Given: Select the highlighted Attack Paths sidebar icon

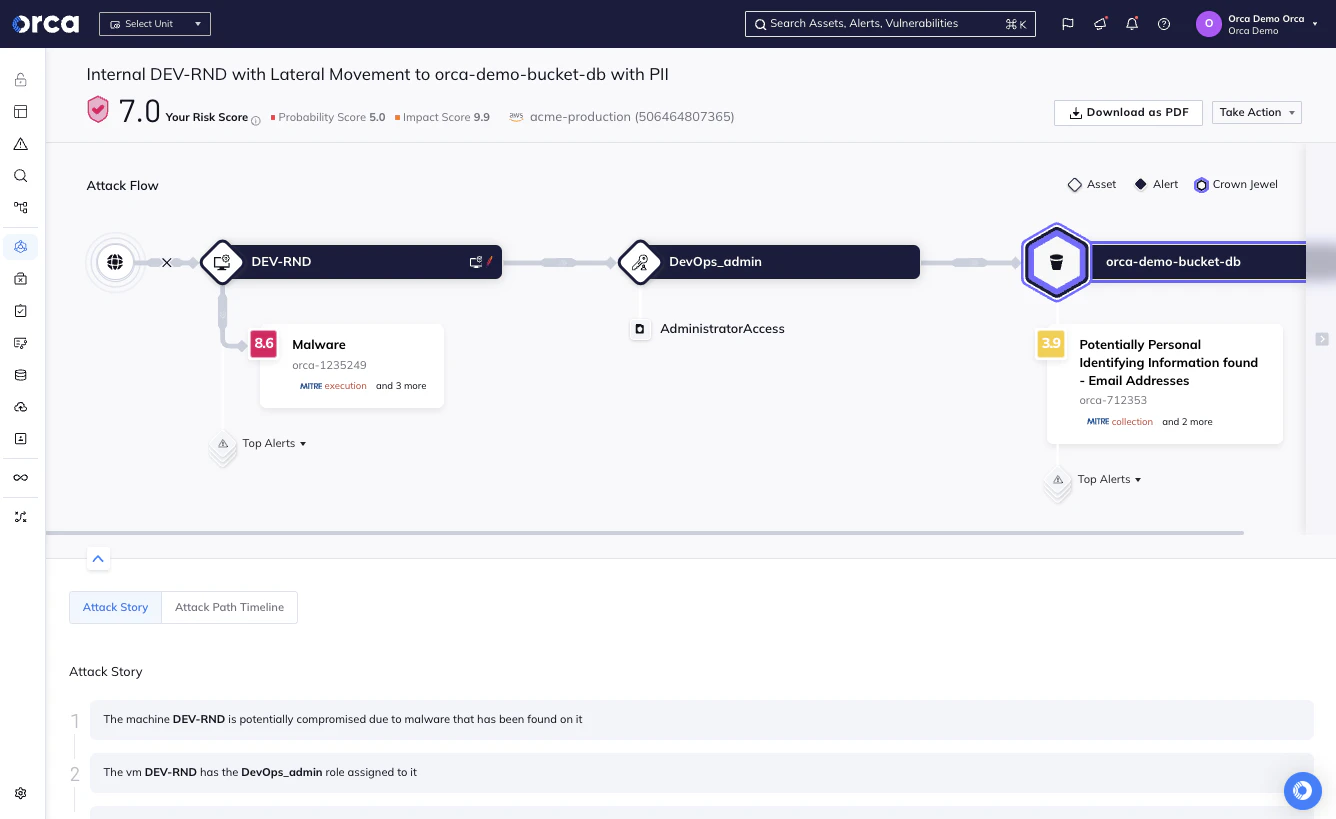Looking at the screenshot, I should tap(20, 246).
